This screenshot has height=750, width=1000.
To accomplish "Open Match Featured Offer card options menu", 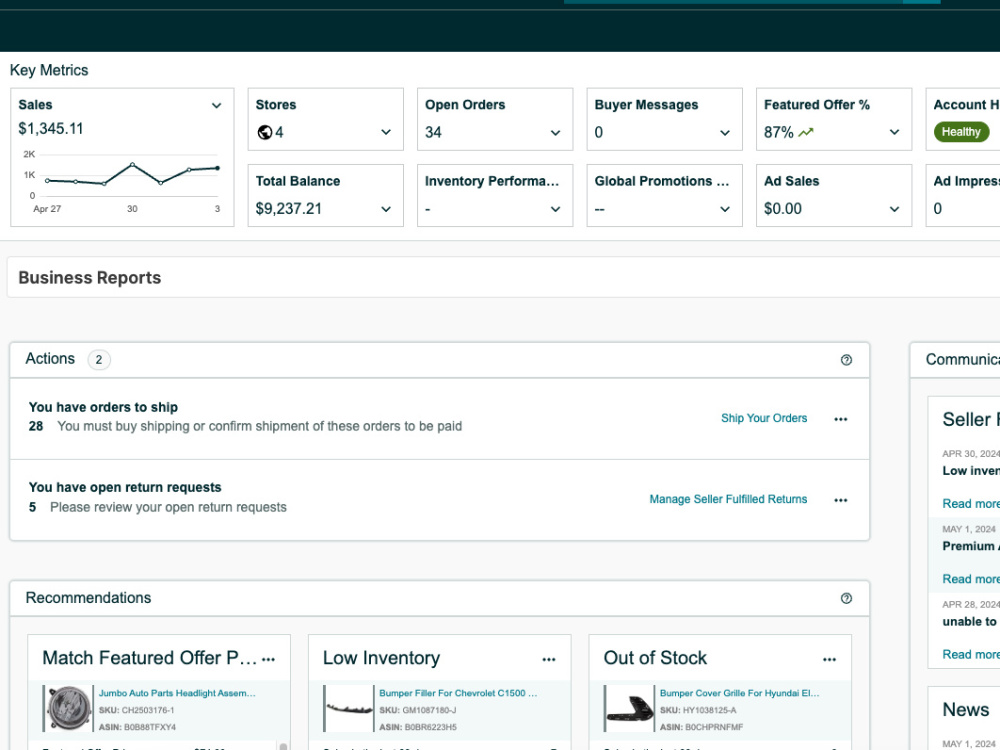I will [x=268, y=659].
